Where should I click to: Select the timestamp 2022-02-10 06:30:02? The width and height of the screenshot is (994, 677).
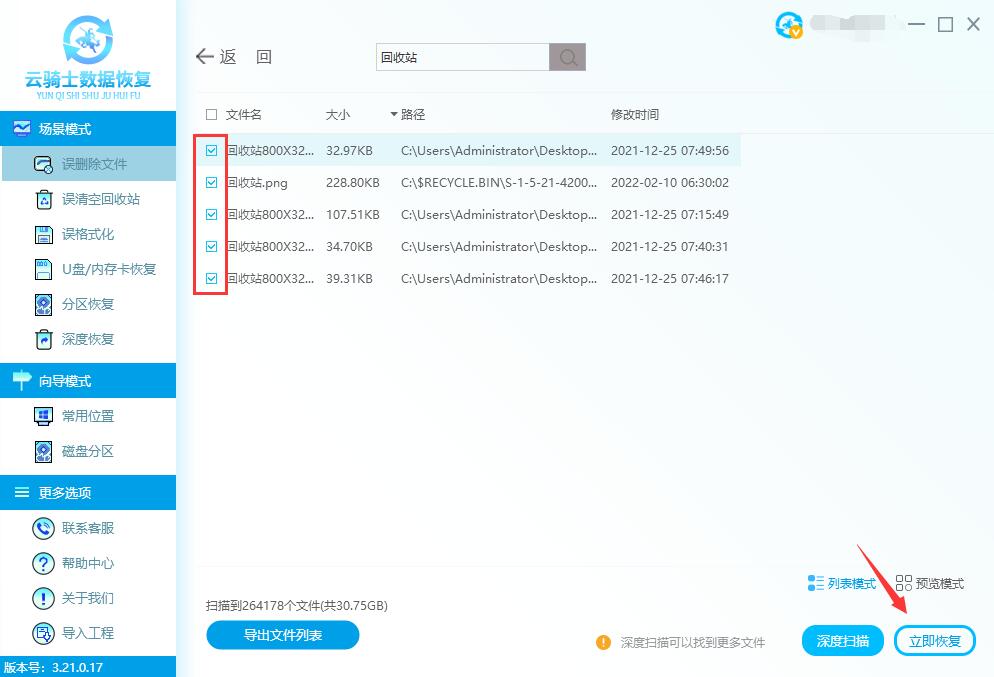(x=669, y=183)
